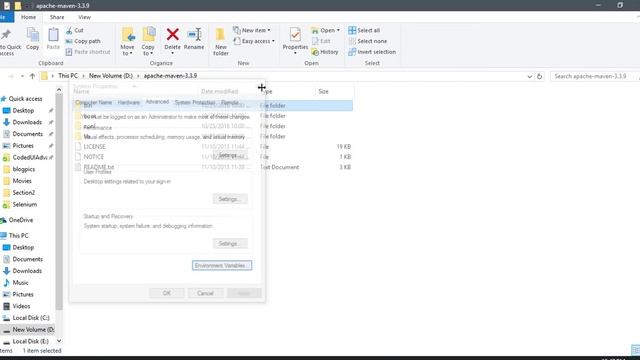Click the Search apache-maven-3.3.9 field

(x=594, y=76)
